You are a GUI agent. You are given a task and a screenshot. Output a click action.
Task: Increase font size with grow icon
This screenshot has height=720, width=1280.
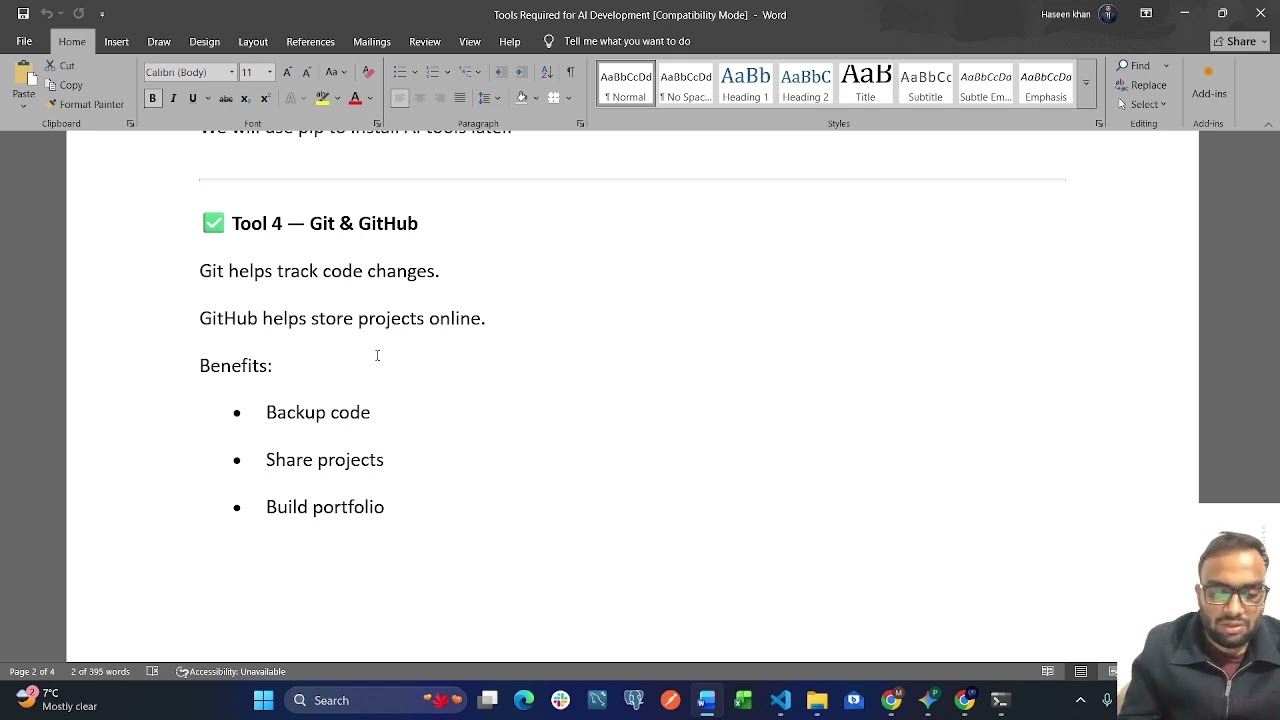coord(288,72)
